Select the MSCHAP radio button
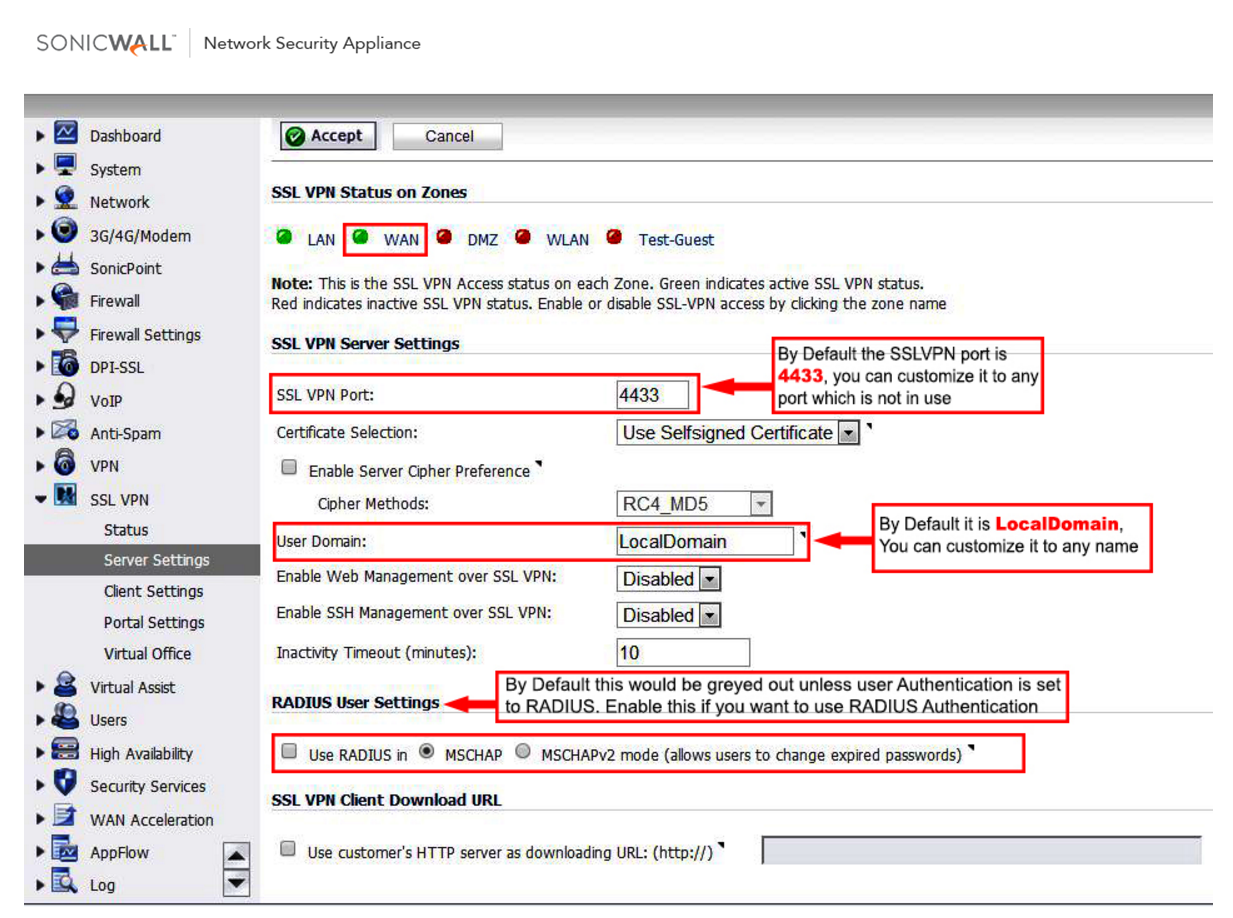This screenshot has width=1233, height=918. pos(427,752)
